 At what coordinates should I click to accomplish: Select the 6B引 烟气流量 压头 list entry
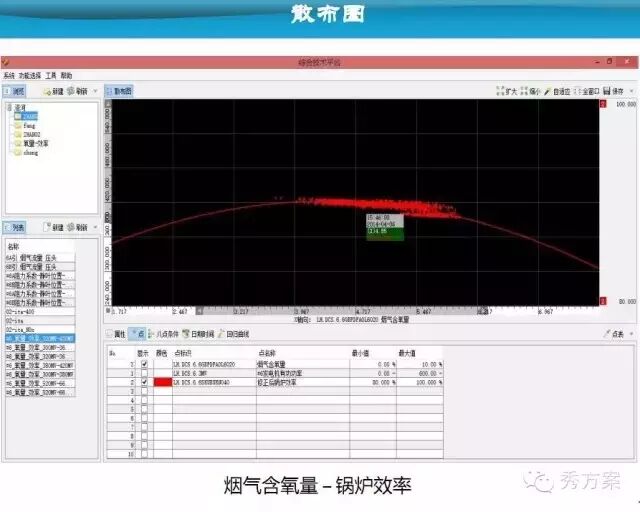click(40, 267)
